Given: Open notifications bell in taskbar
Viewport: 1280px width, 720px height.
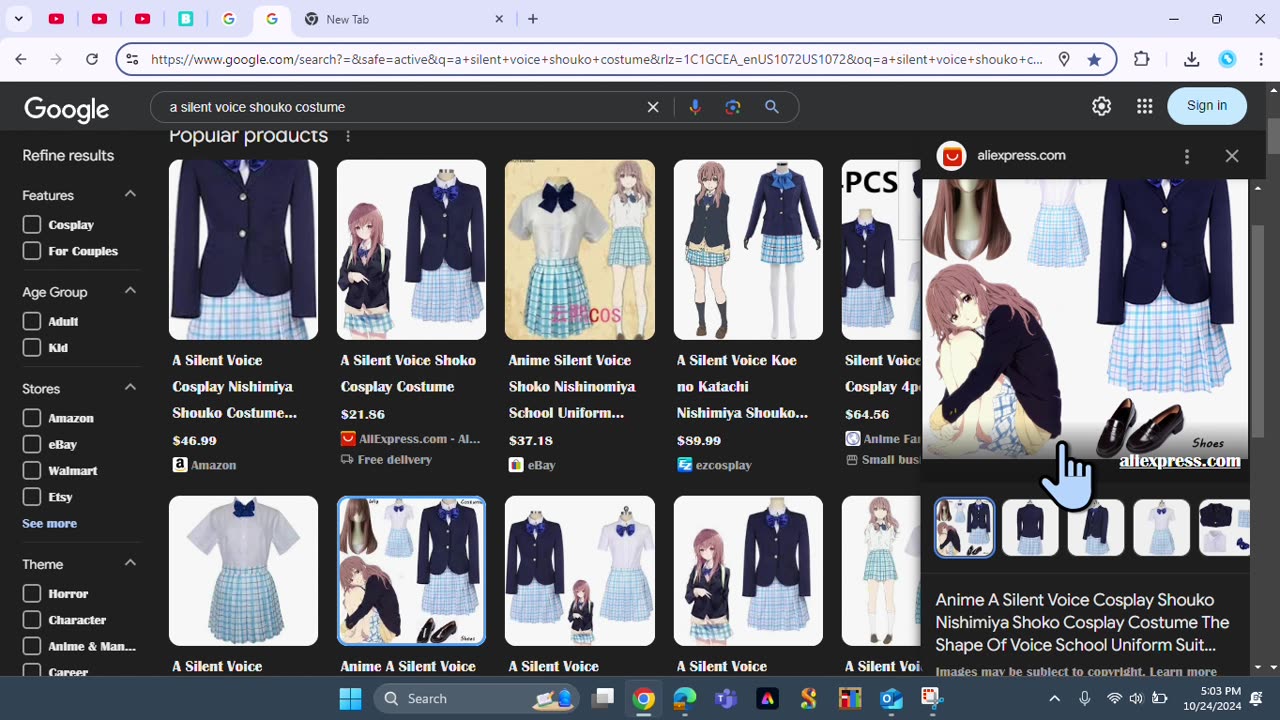Looking at the screenshot, I should pos(1256,698).
